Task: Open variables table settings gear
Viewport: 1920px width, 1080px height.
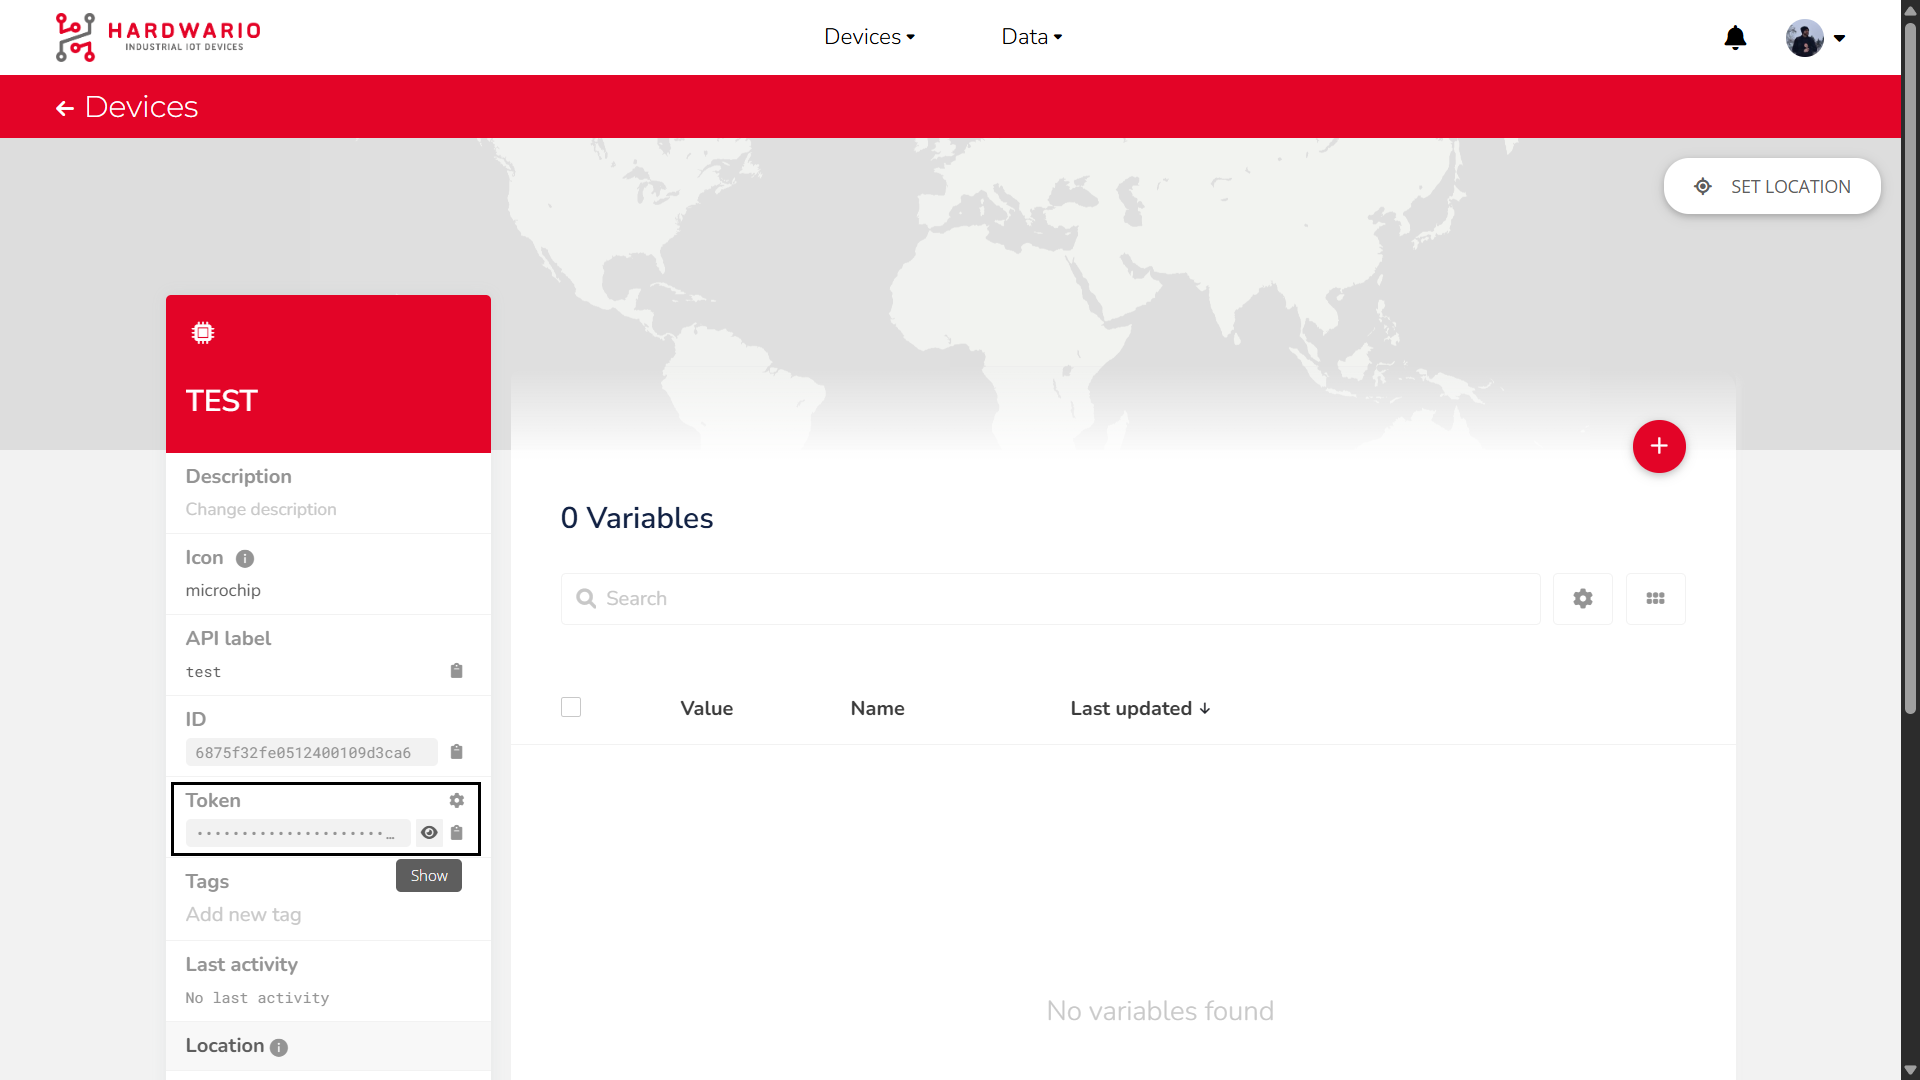Action: (x=1582, y=599)
